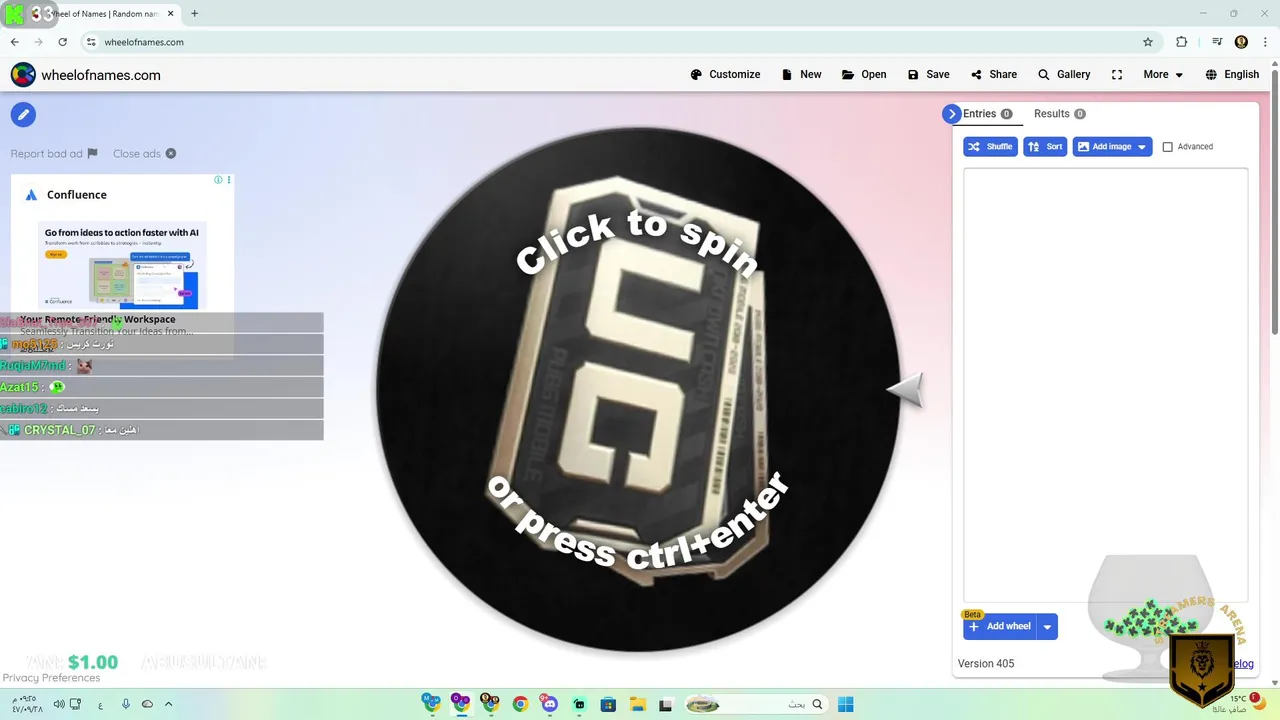The height and width of the screenshot is (720, 1280).
Task: Sort the entries
Action: (x=1045, y=146)
